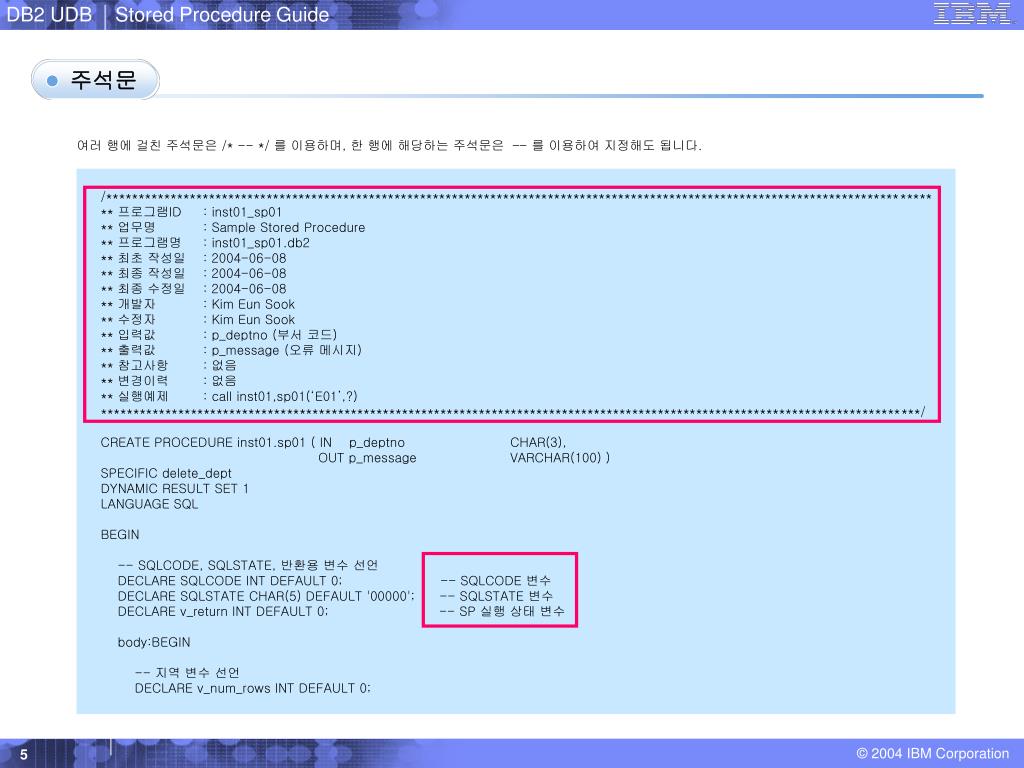
Task: Click the 'CREATE PROCEDURE inst01.sp01' statement
Action: pos(202,442)
